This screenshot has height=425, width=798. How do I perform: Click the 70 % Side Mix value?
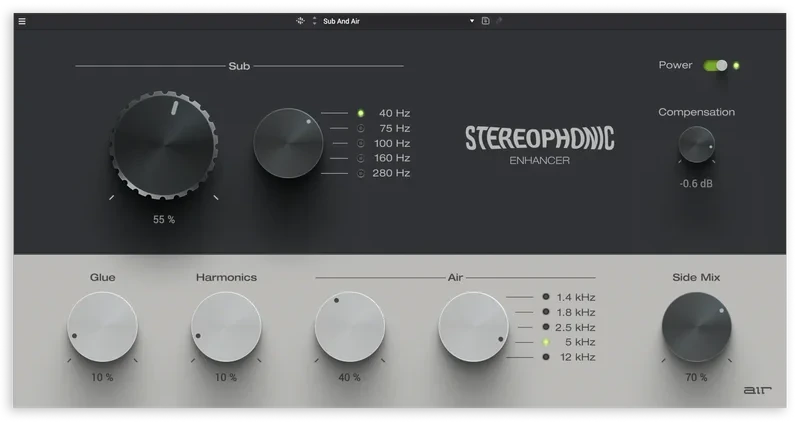click(696, 378)
